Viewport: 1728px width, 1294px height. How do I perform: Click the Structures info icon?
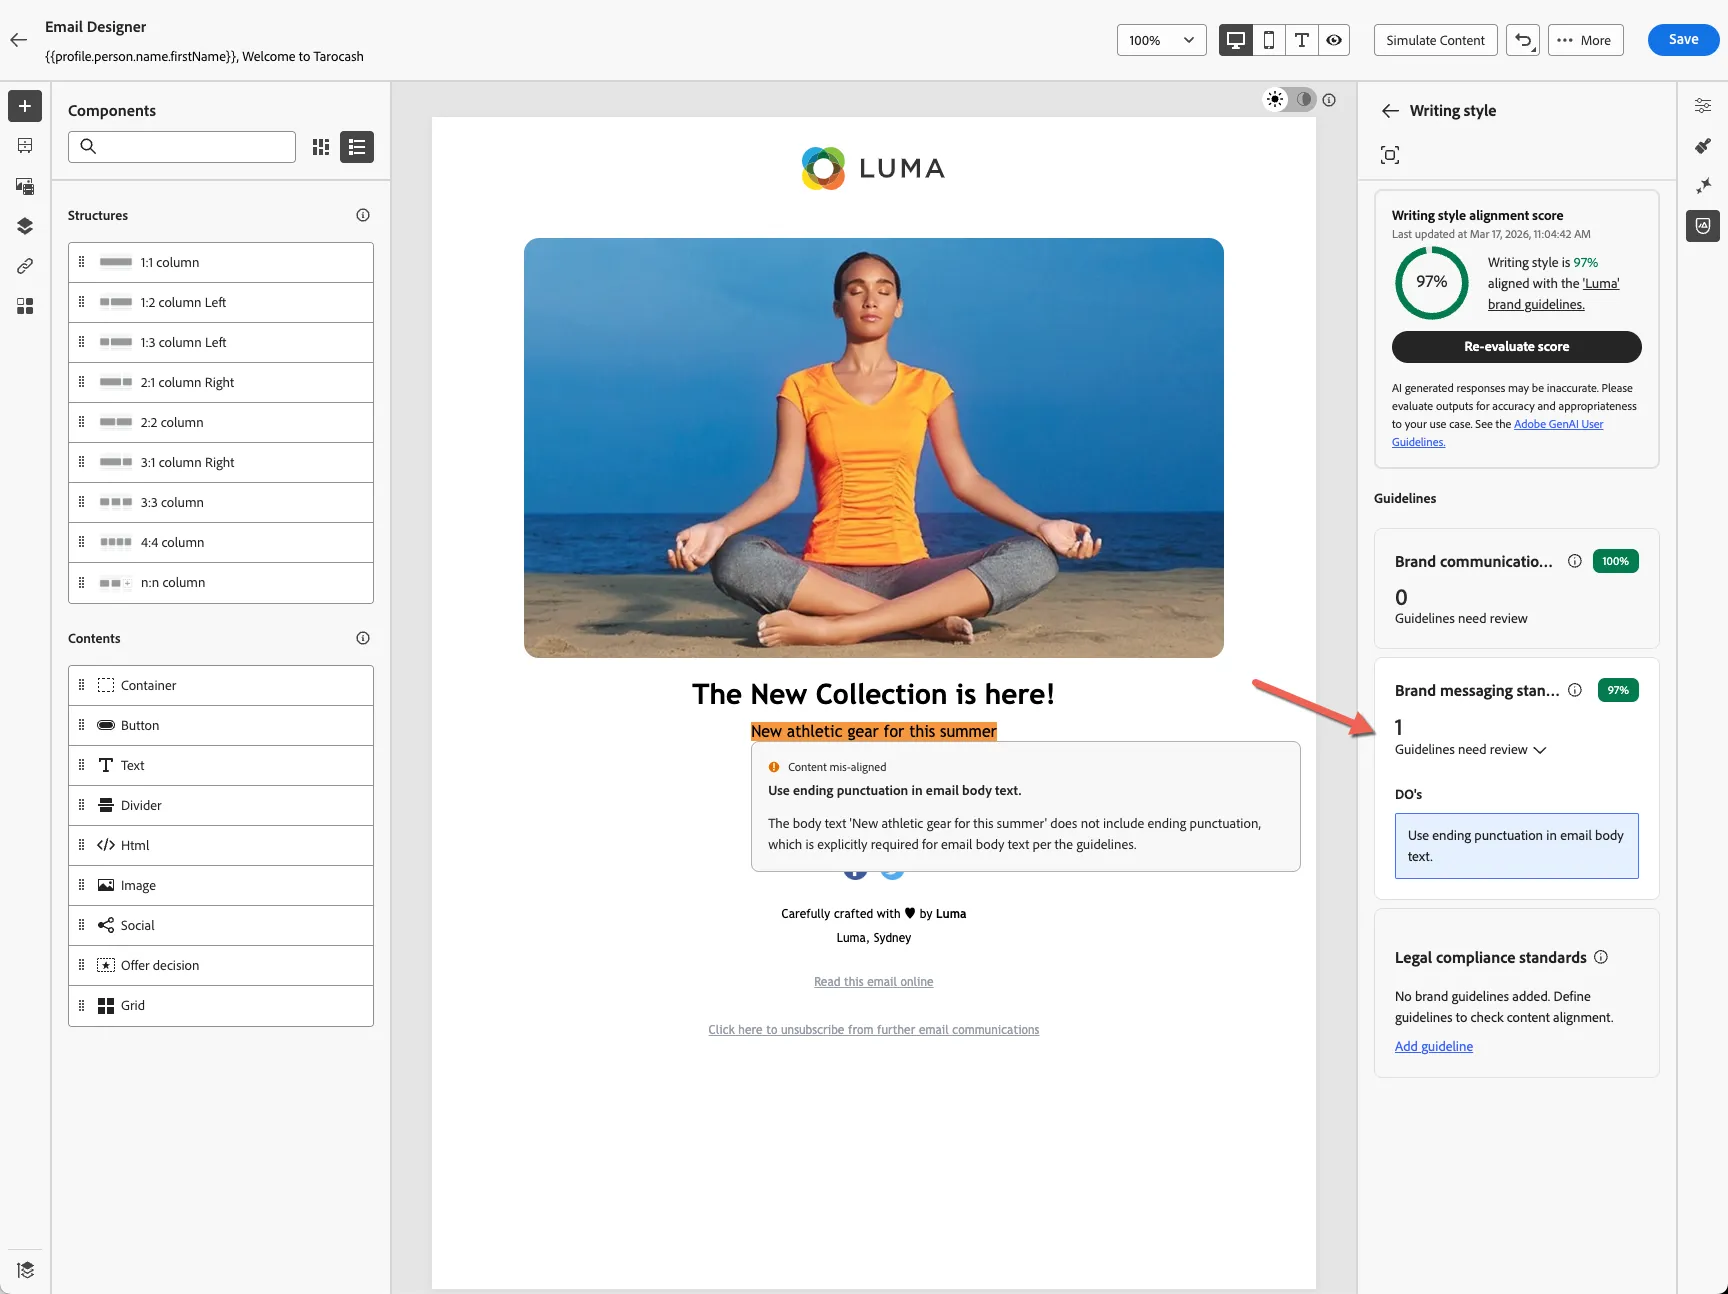[363, 215]
